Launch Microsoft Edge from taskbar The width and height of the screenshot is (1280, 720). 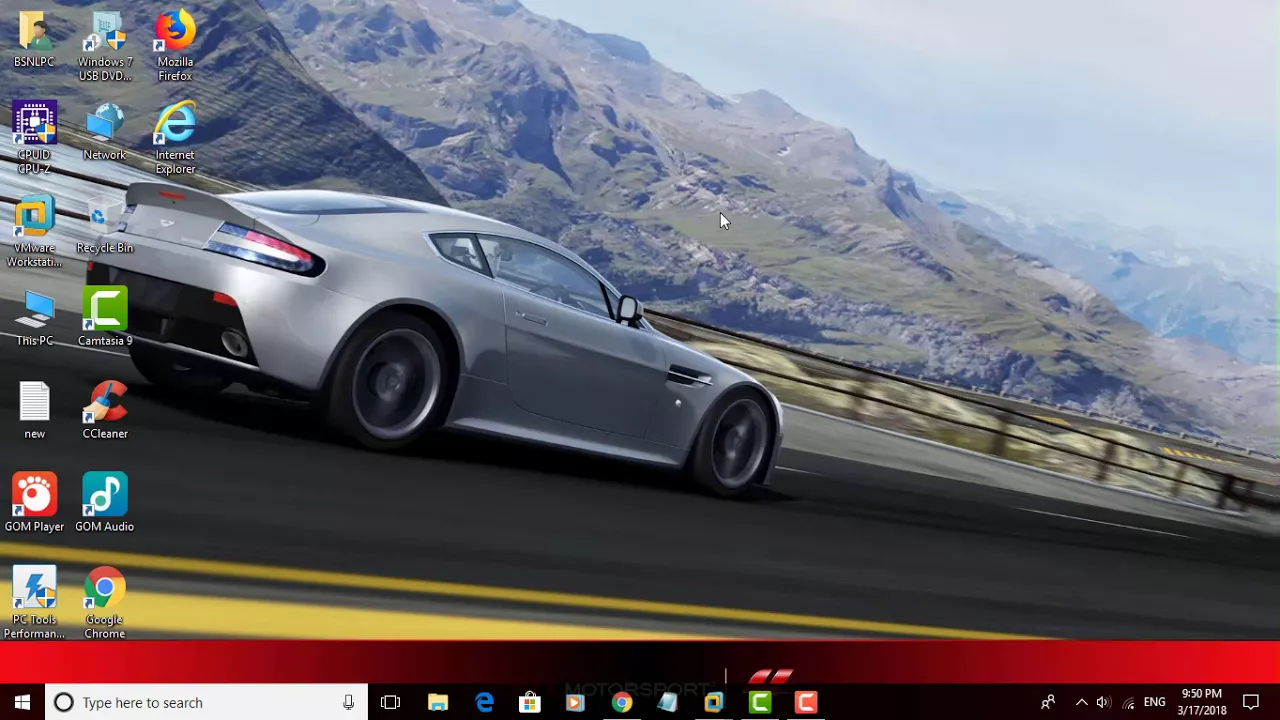pyautogui.click(x=484, y=702)
